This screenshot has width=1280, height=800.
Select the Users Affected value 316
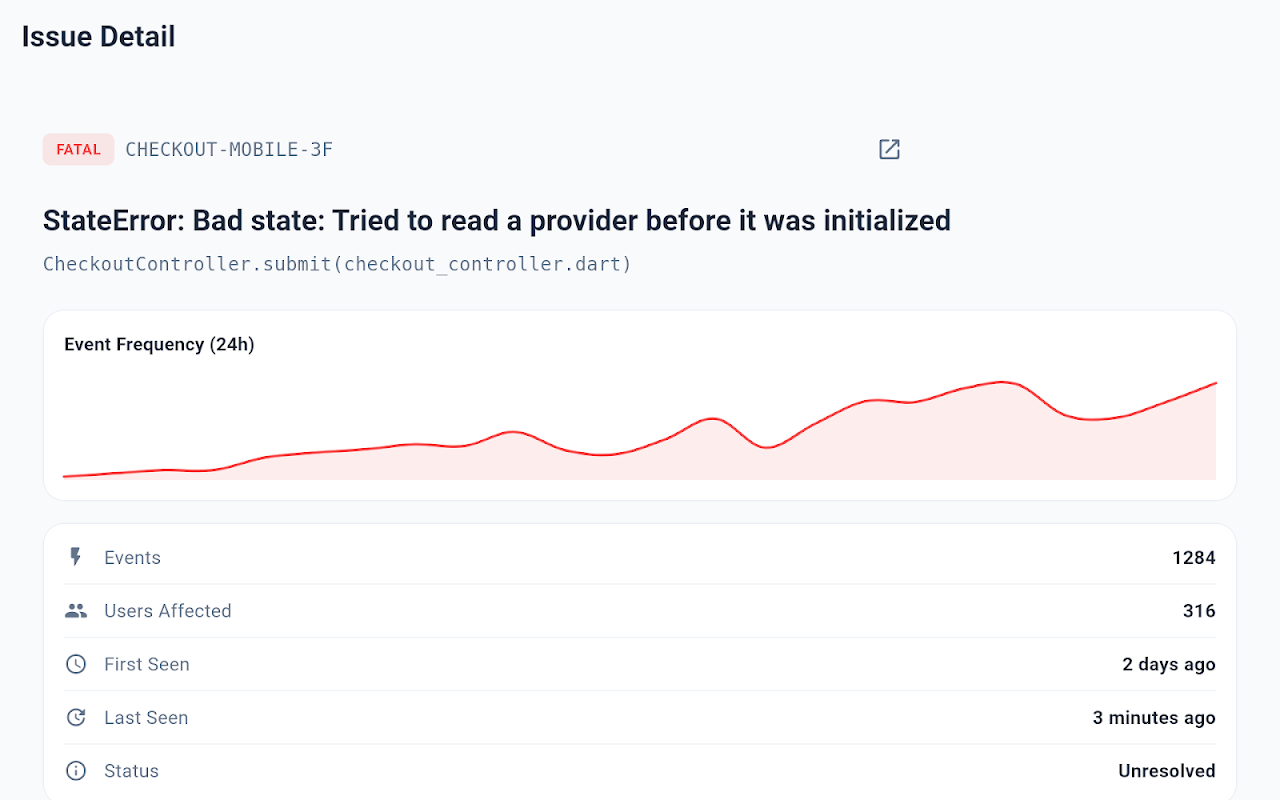click(1199, 611)
